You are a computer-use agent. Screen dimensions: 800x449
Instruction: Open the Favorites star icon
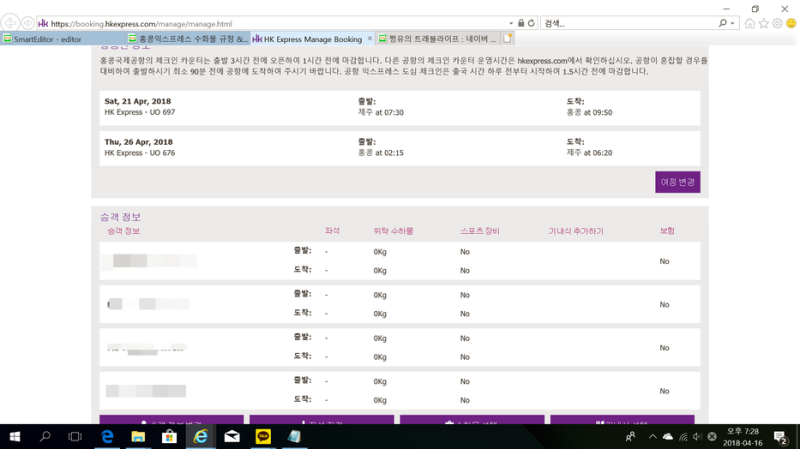pyautogui.click(x=763, y=23)
